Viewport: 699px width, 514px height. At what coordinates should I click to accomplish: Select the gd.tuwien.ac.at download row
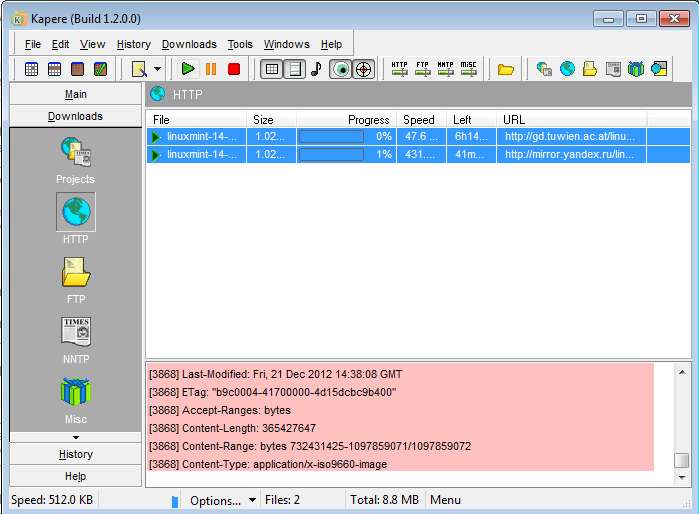click(x=418, y=136)
